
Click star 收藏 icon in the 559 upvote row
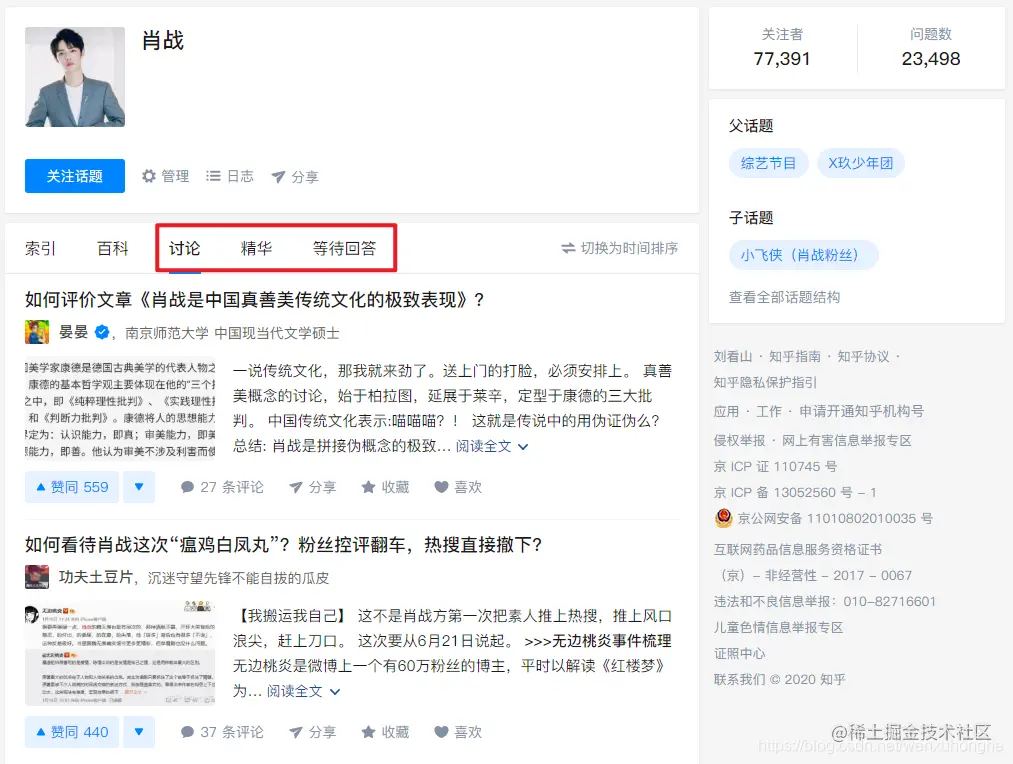tap(368, 487)
